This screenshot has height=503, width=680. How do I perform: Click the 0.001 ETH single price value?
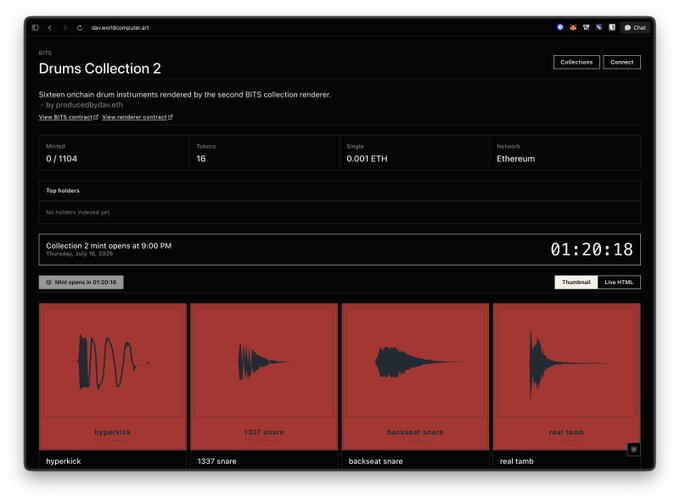(367, 159)
